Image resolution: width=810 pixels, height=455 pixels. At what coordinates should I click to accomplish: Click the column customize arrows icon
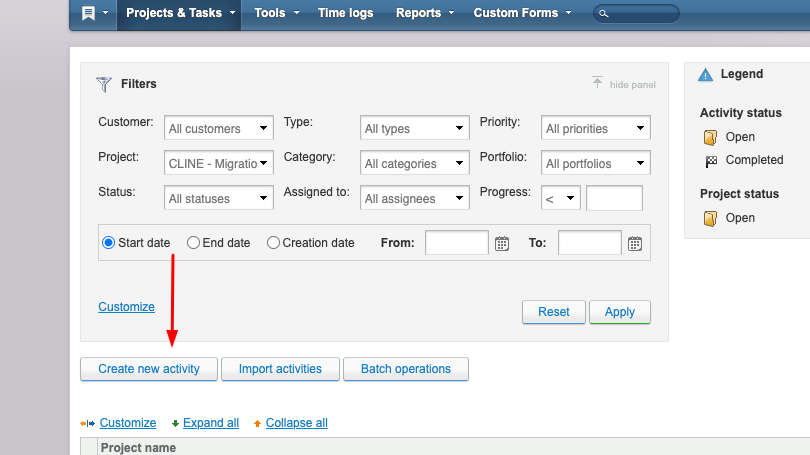87,423
